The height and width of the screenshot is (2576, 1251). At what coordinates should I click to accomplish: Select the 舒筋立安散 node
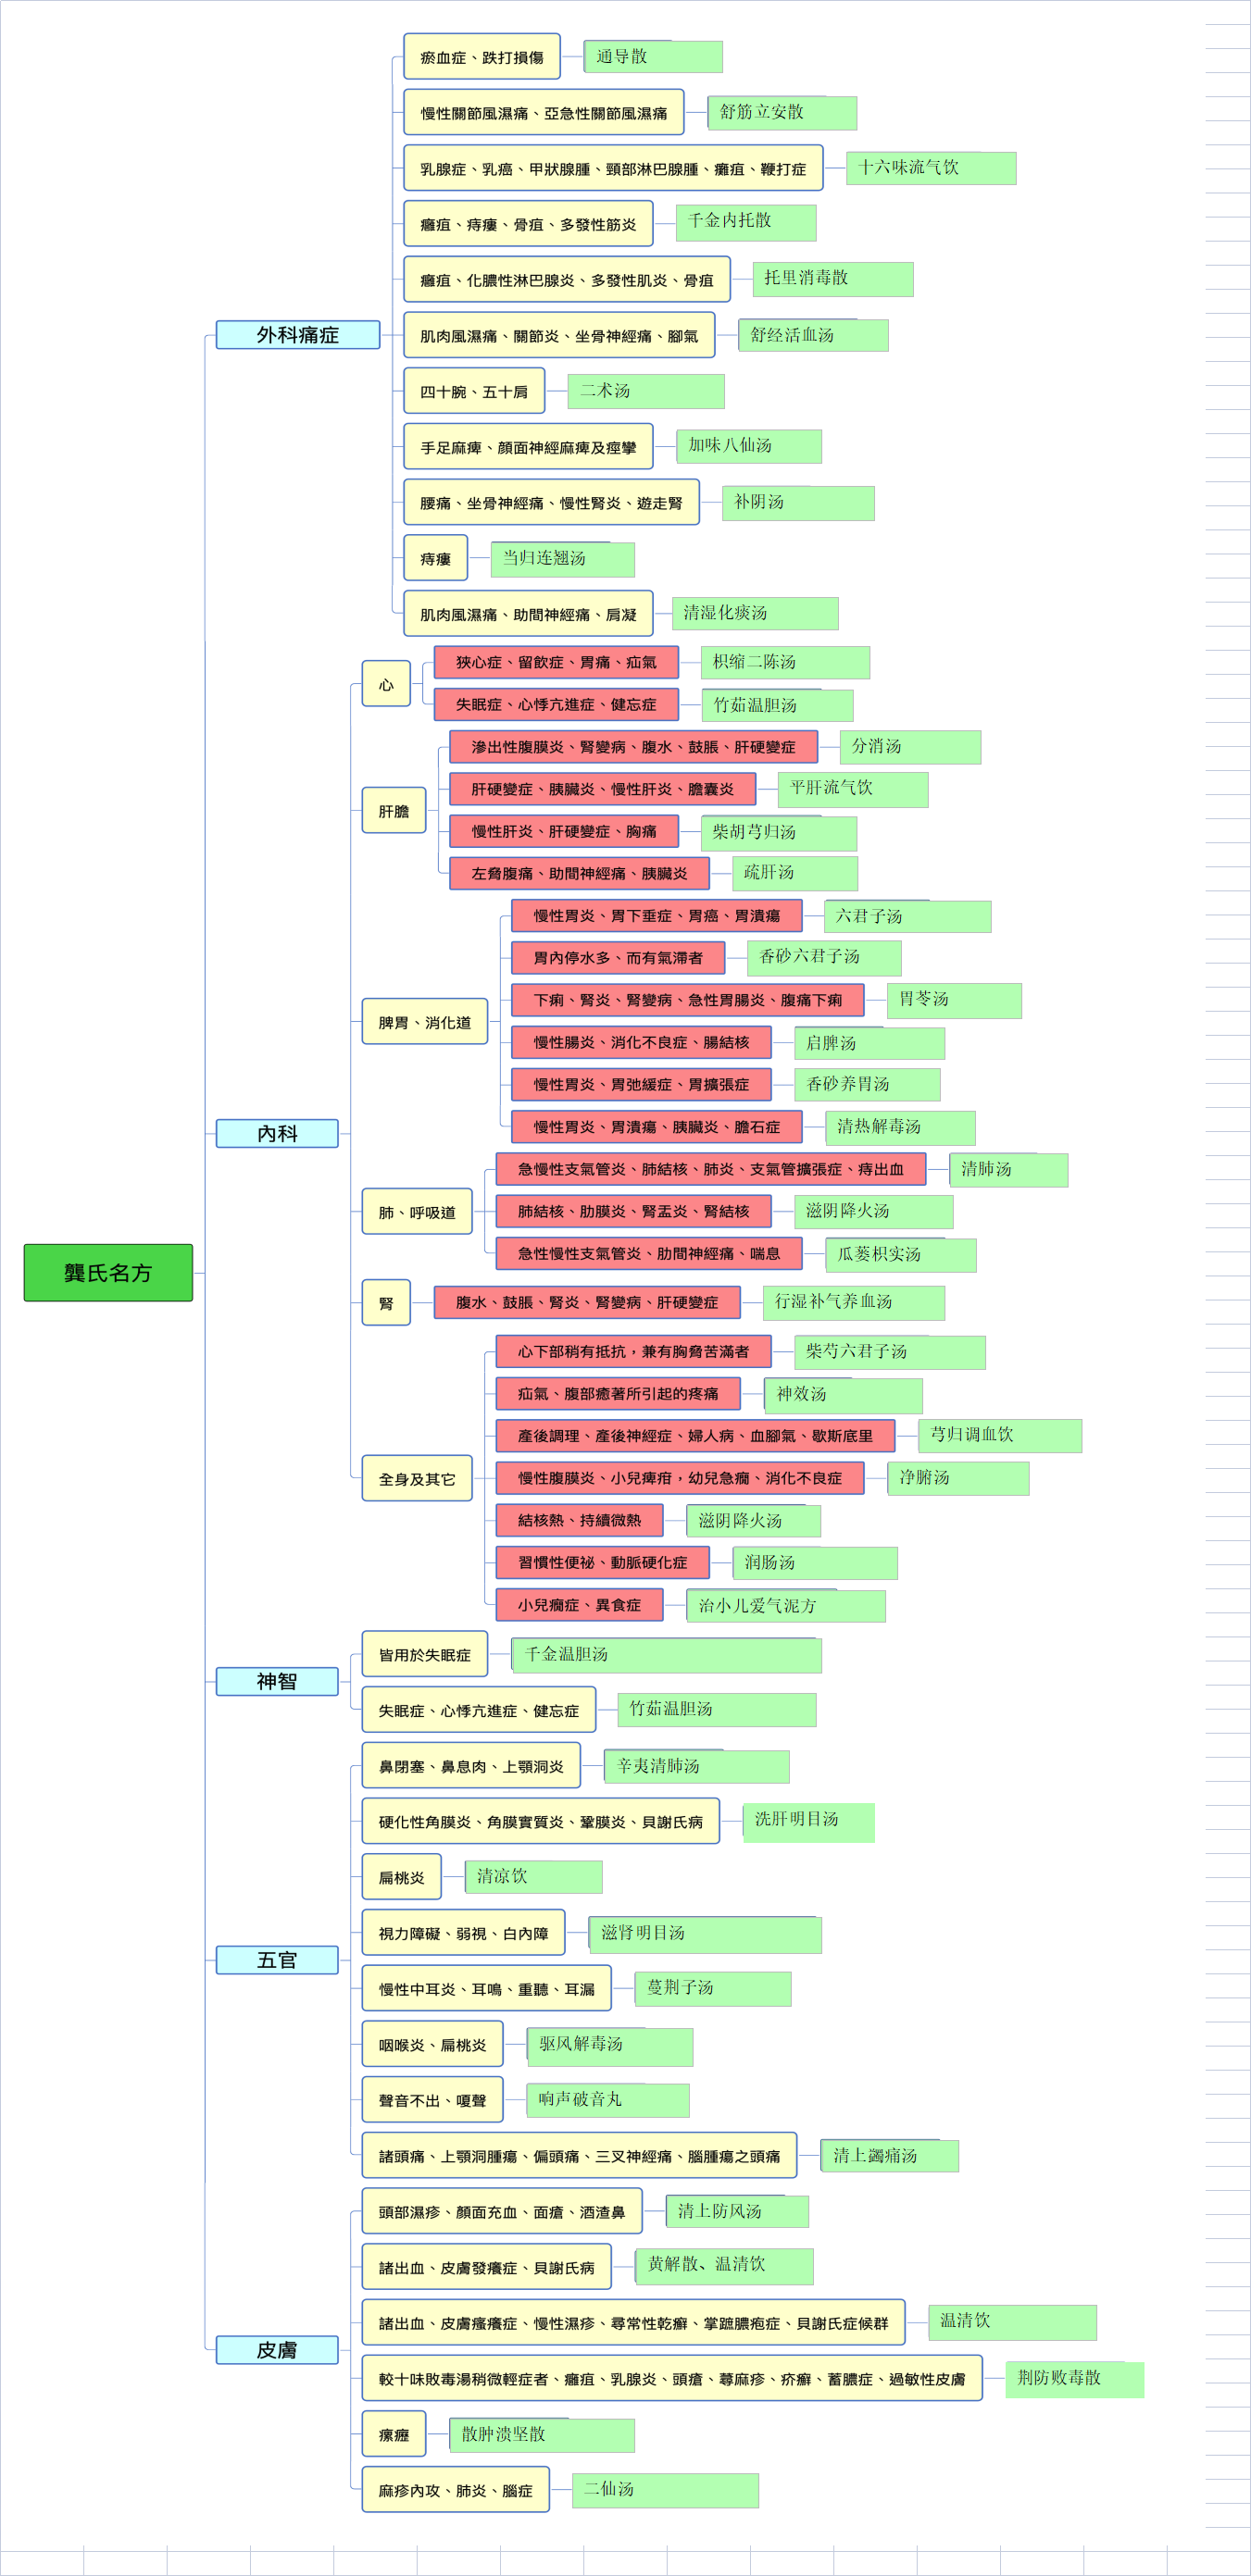pos(782,113)
